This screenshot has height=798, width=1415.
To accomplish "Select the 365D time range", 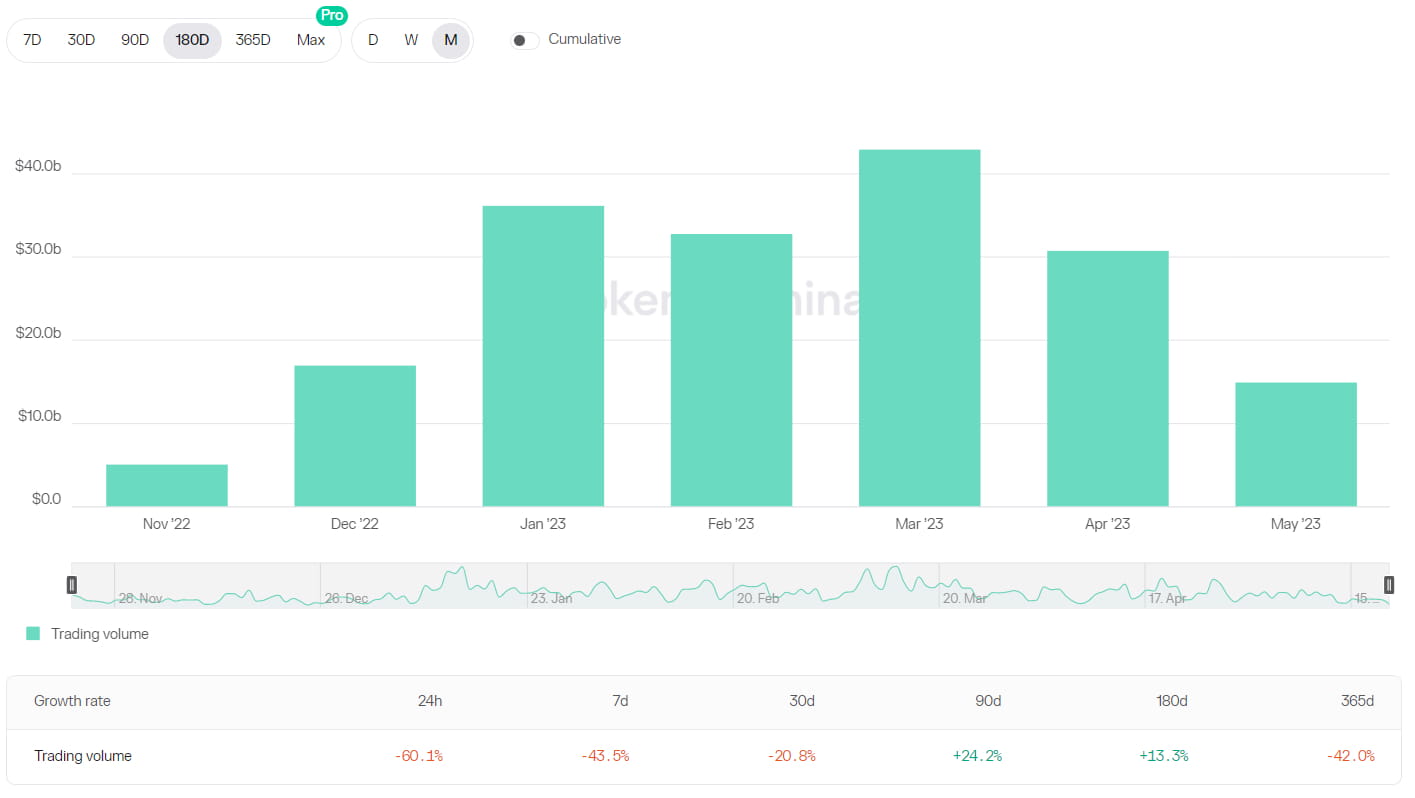I will pyautogui.click(x=253, y=40).
